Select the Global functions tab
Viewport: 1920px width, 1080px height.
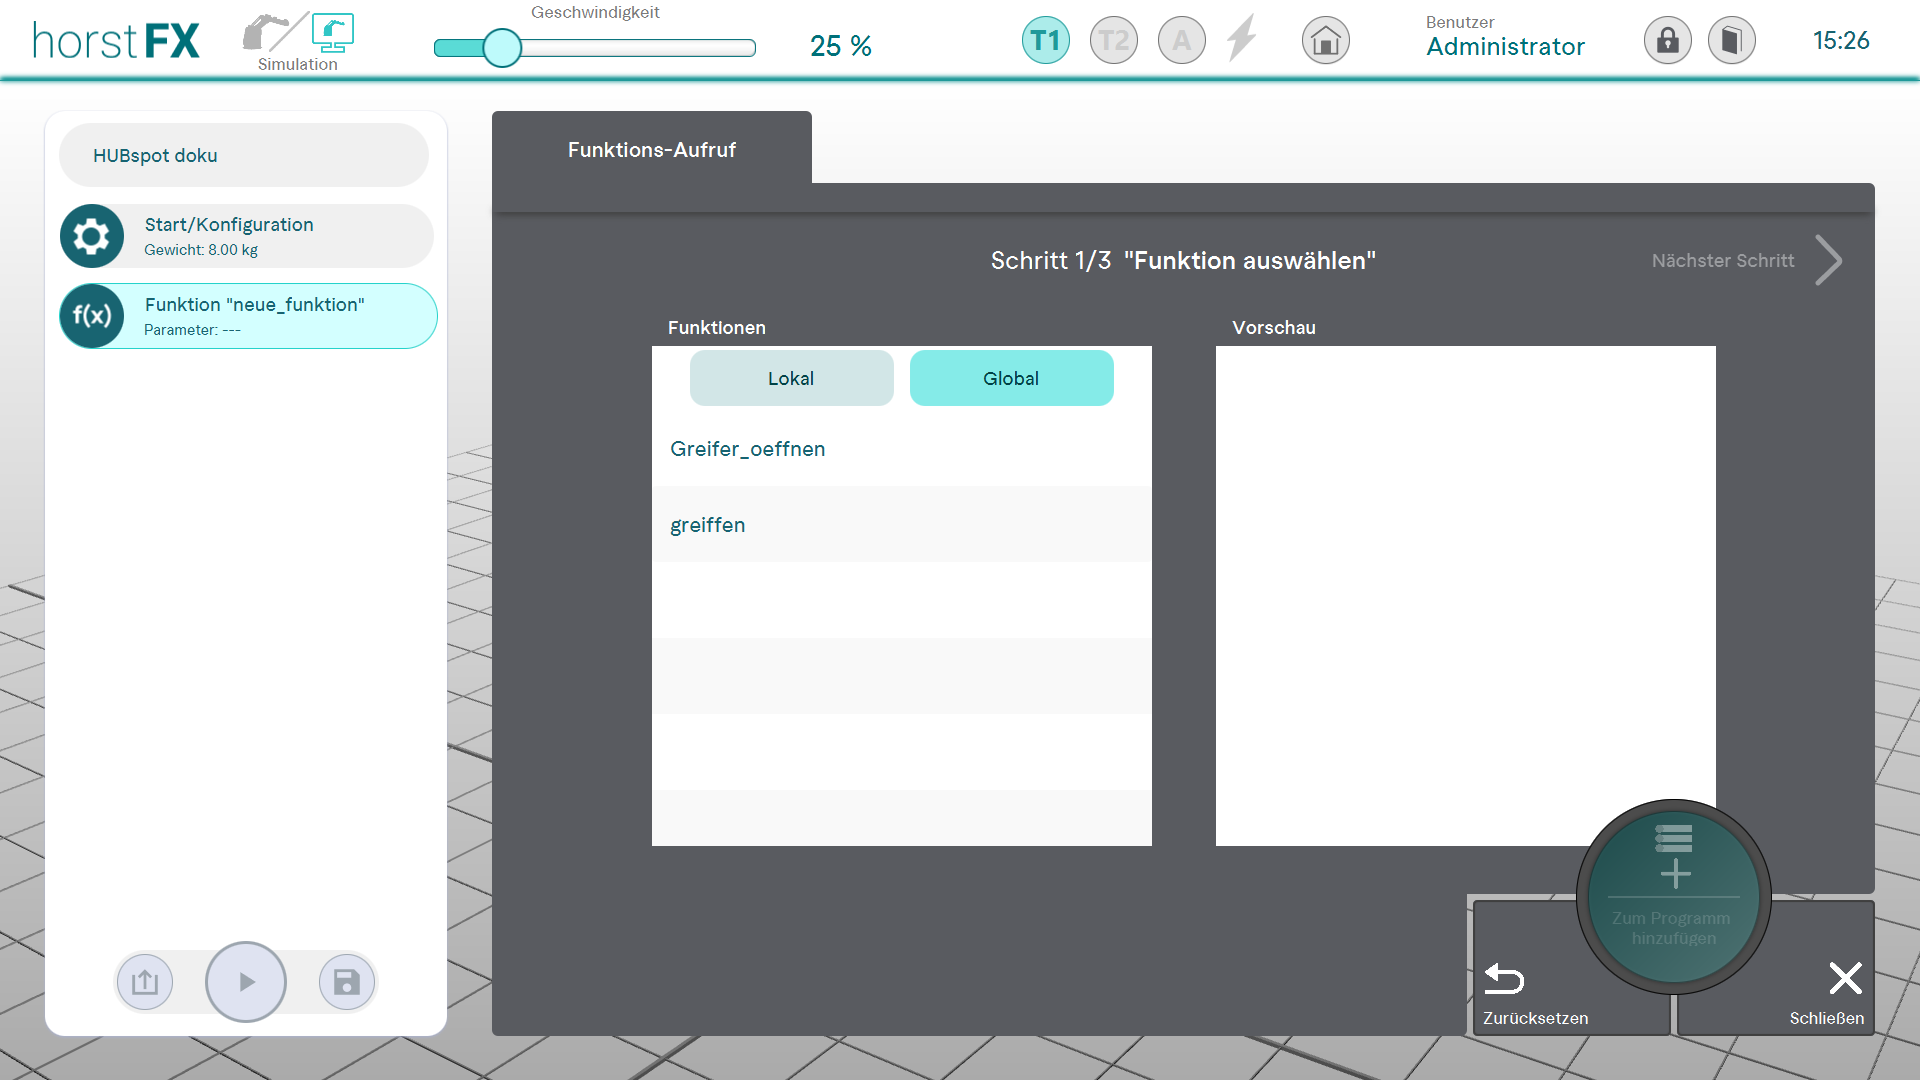pos(1011,378)
